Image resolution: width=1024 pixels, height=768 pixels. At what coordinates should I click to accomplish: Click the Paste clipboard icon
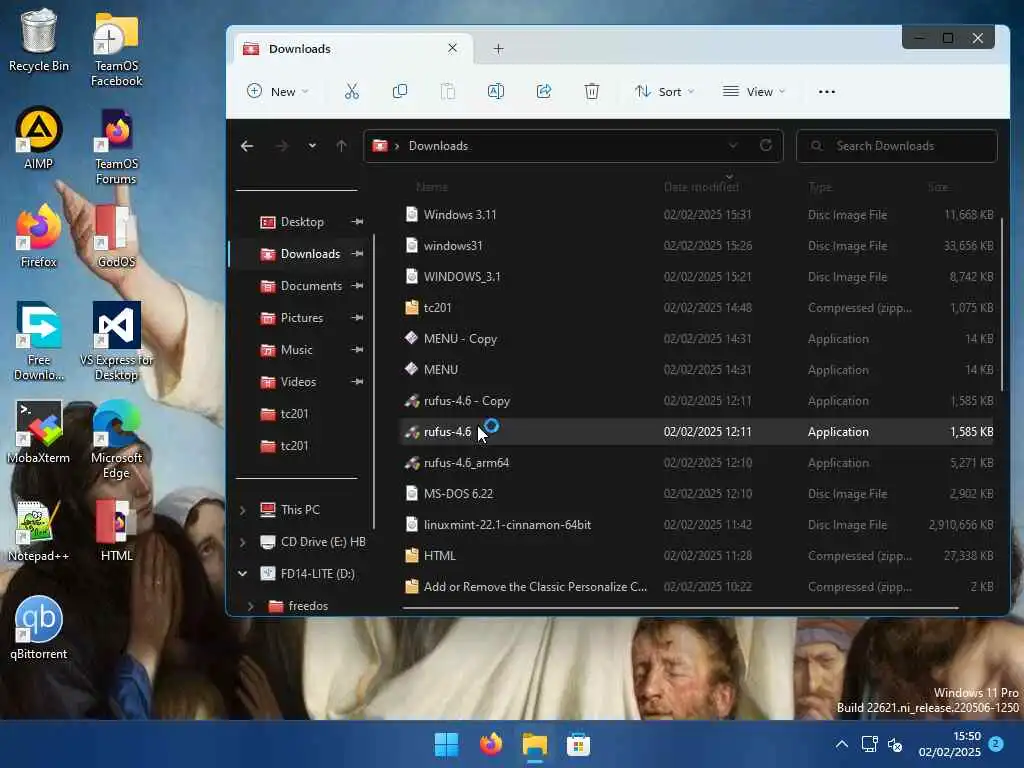pos(448,91)
